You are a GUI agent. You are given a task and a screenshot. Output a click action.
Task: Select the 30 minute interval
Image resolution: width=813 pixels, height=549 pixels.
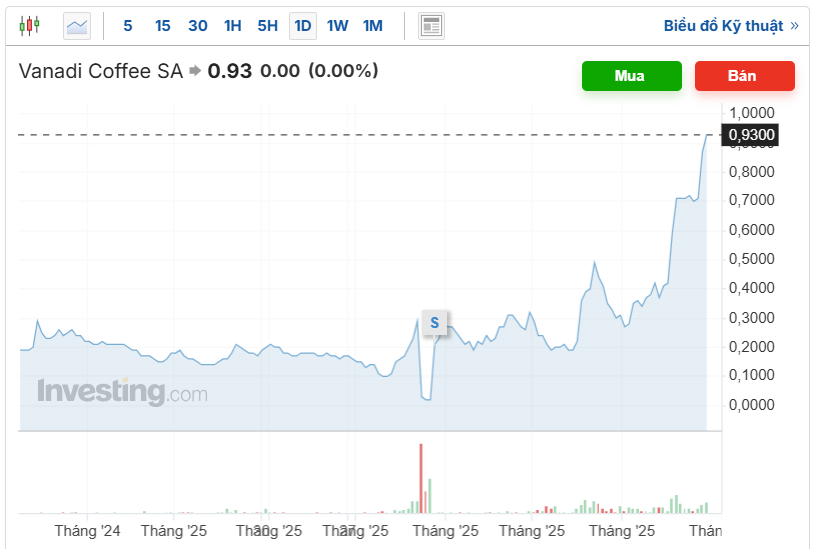click(x=198, y=26)
